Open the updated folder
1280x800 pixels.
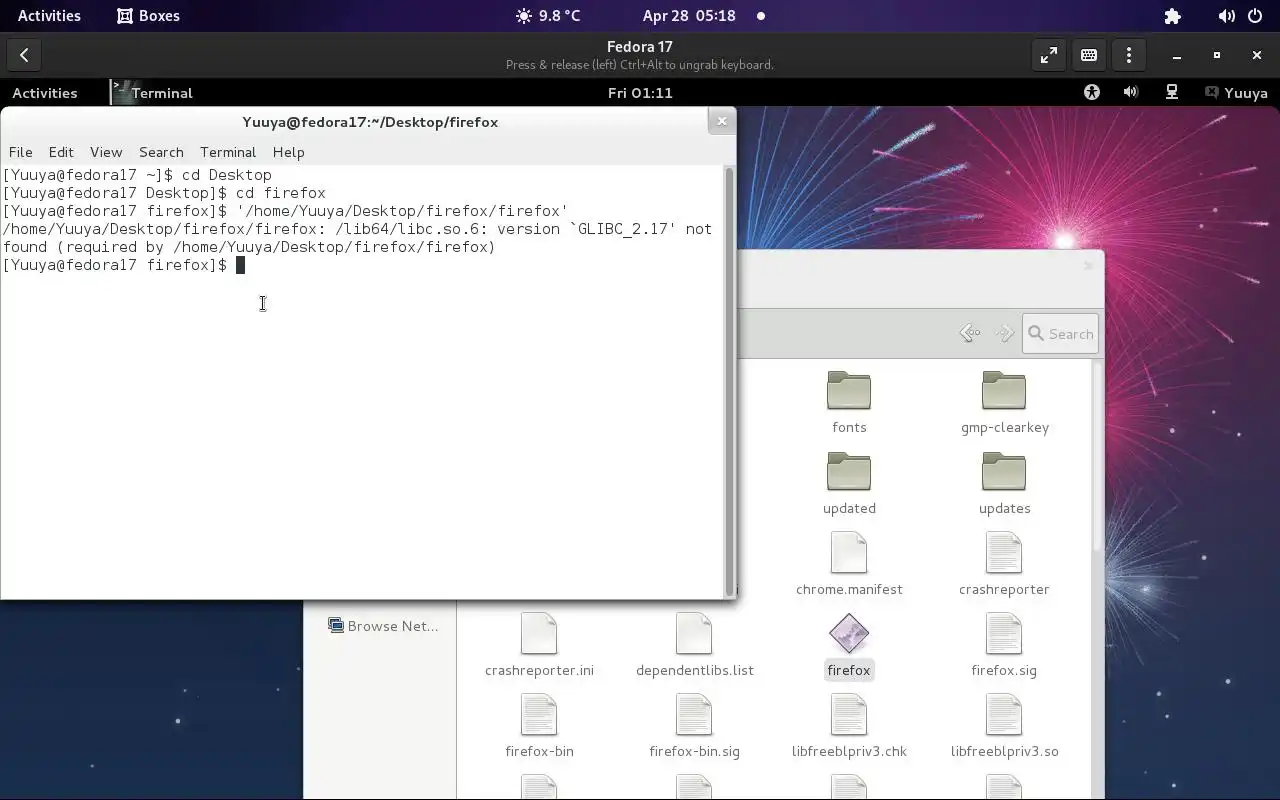click(849, 483)
